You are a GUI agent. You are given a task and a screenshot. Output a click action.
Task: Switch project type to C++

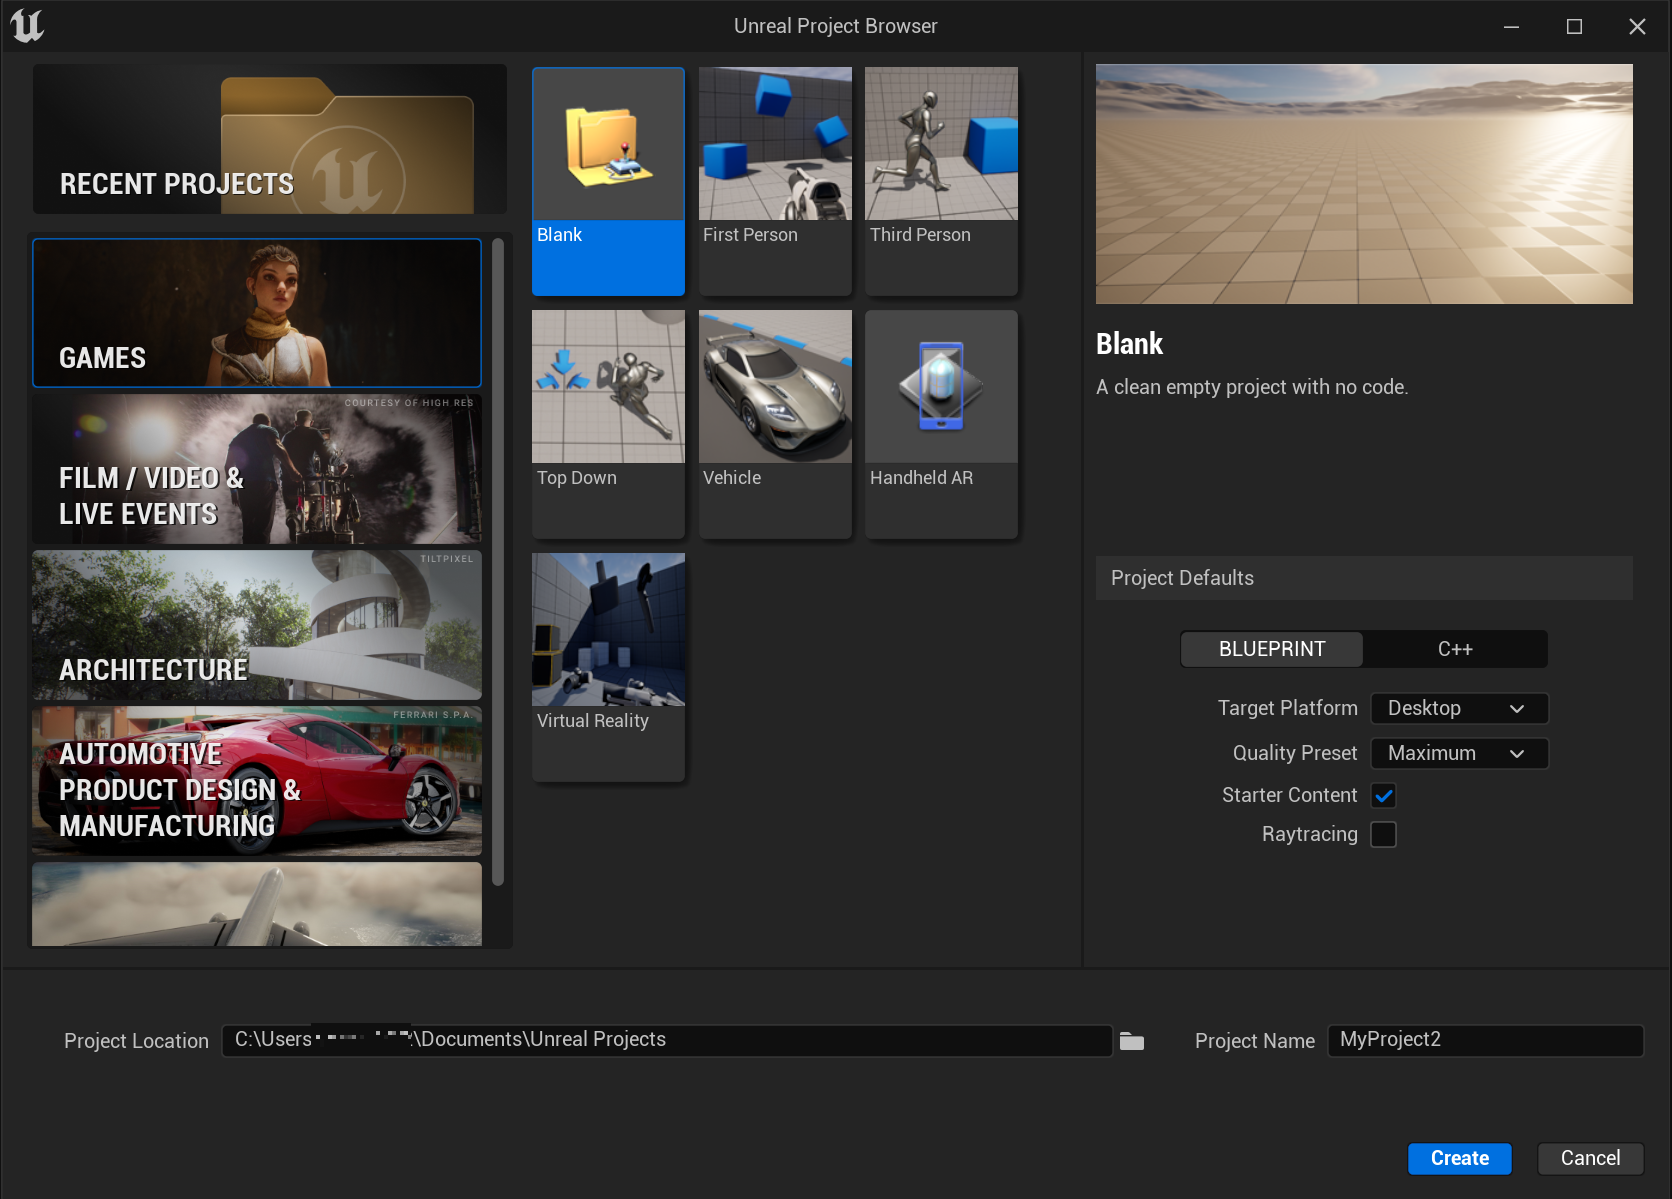tap(1455, 649)
